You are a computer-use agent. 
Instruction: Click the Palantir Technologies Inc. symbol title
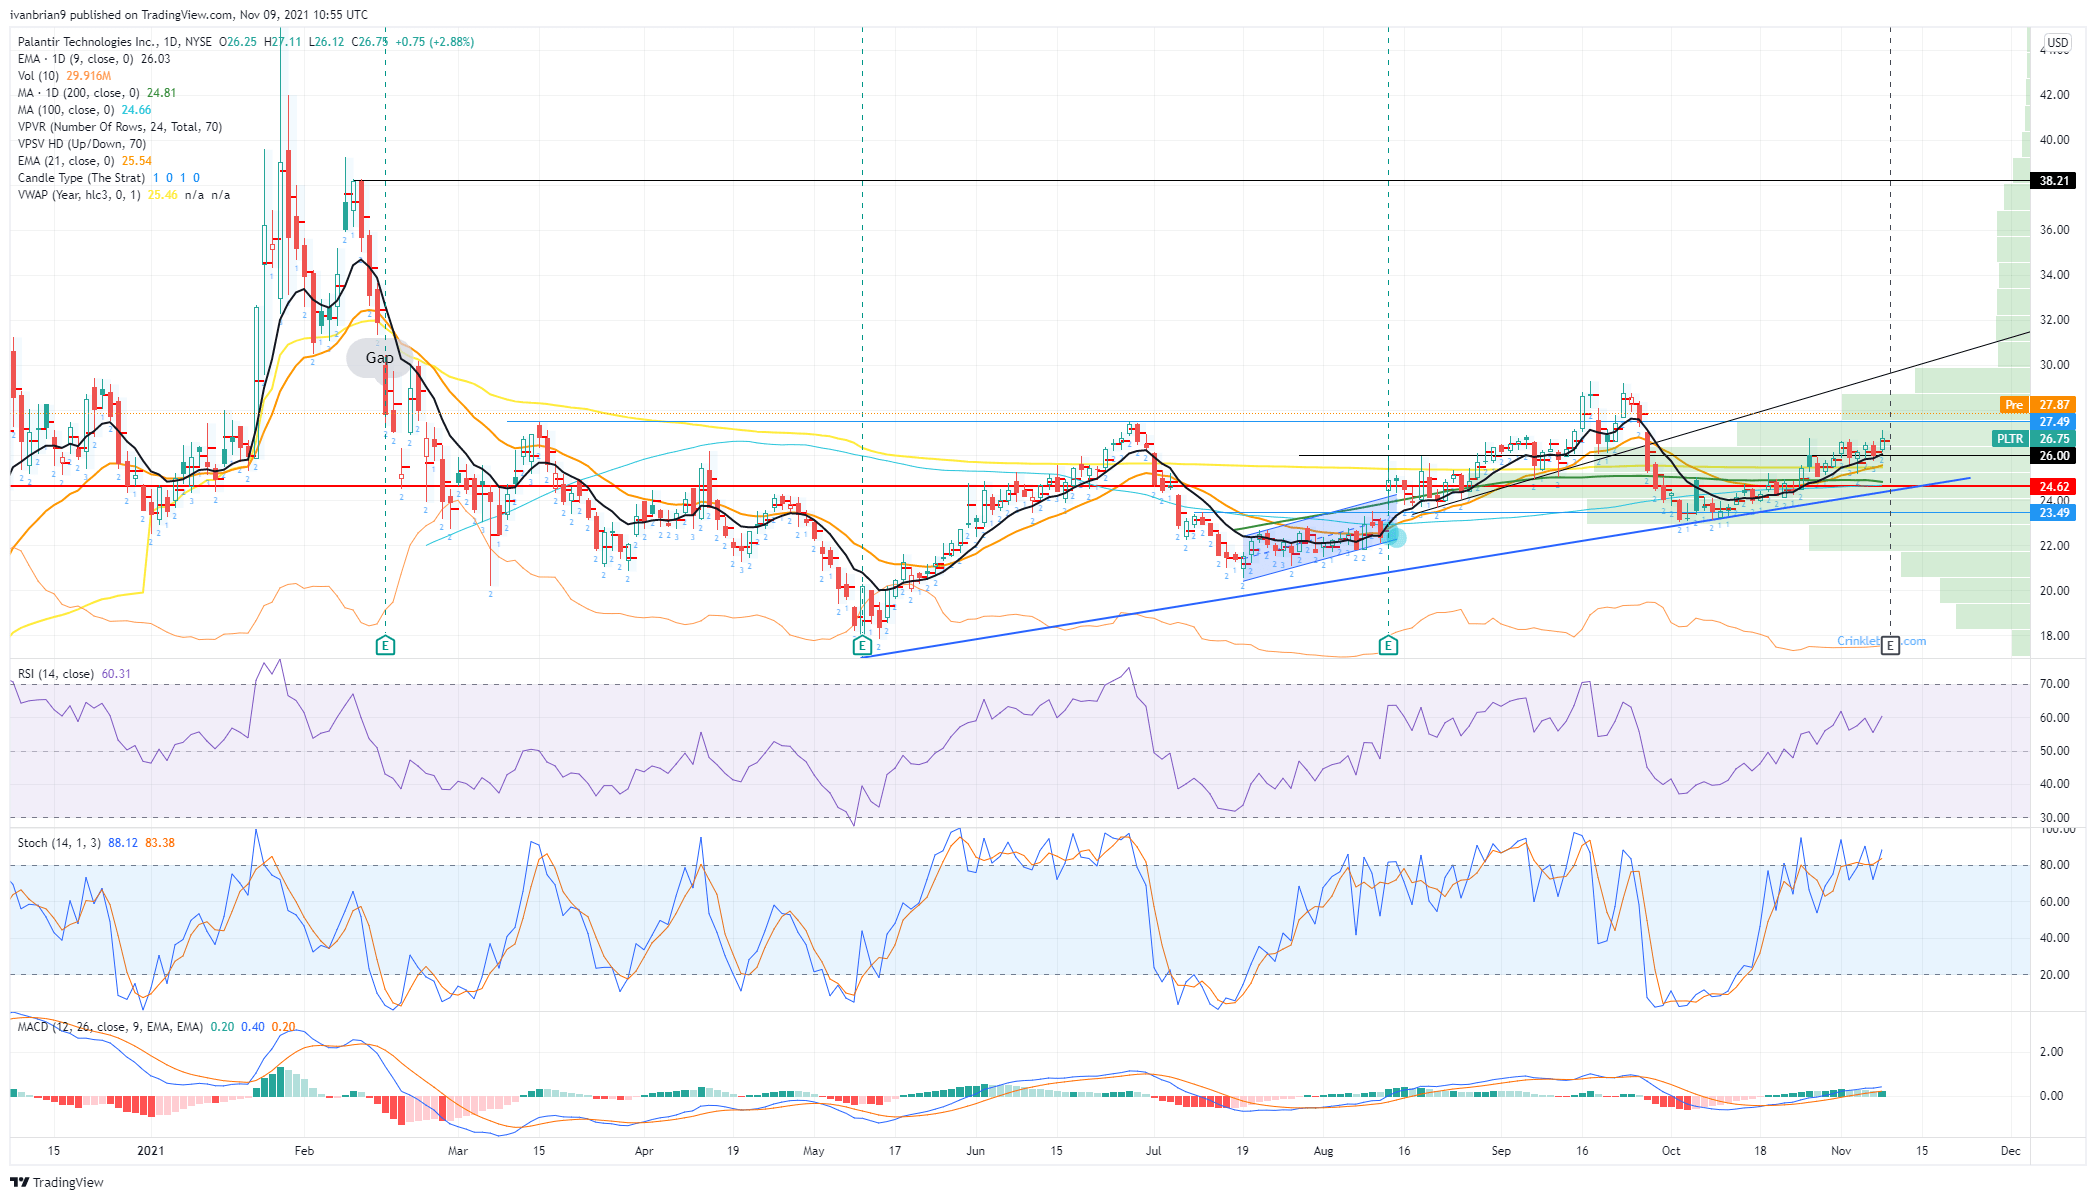tap(88, 42)
